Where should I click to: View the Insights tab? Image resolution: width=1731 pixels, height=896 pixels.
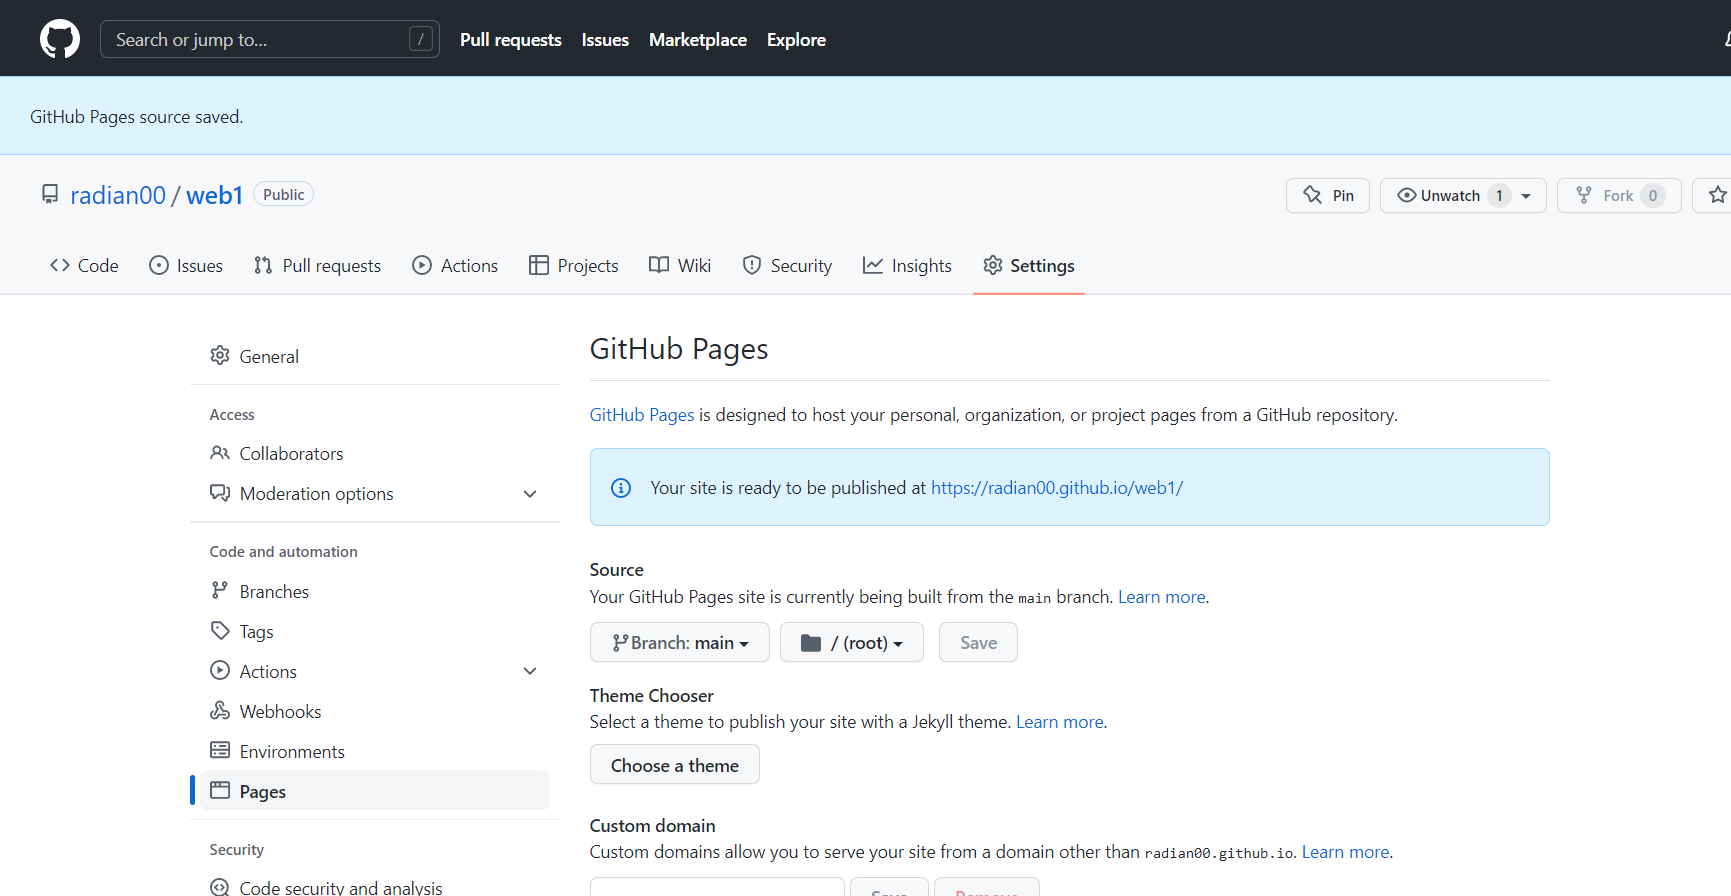pyautogui.click(x=907, y=265)
